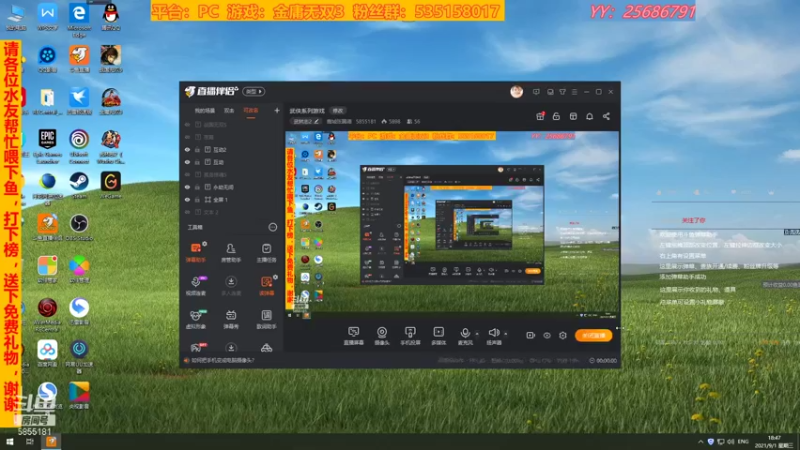Open the Epic Games Launcher desktop icon
The width and height of the screenshot is (800, 450).
47,145
